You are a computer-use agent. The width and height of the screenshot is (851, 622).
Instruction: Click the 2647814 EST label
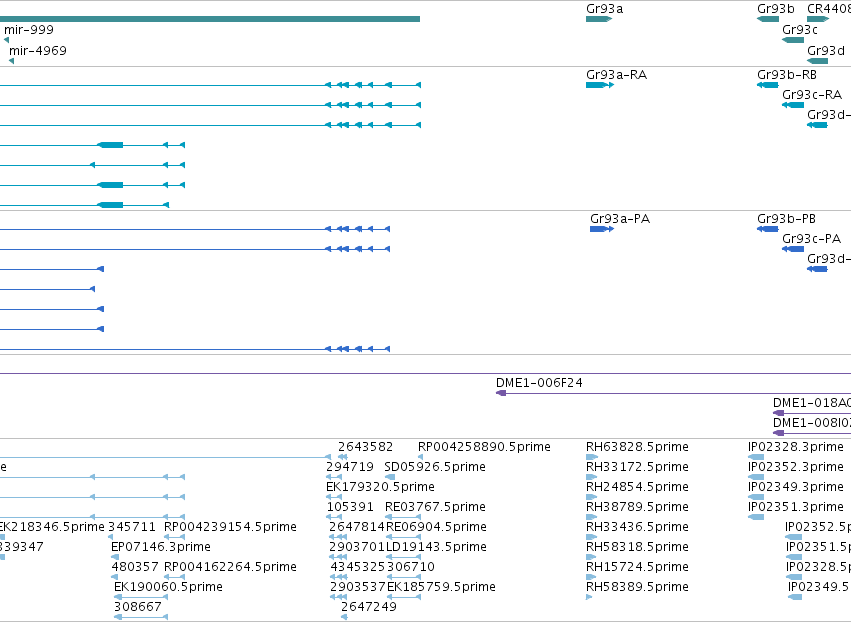pyautogui.click(x=357, y=527)
